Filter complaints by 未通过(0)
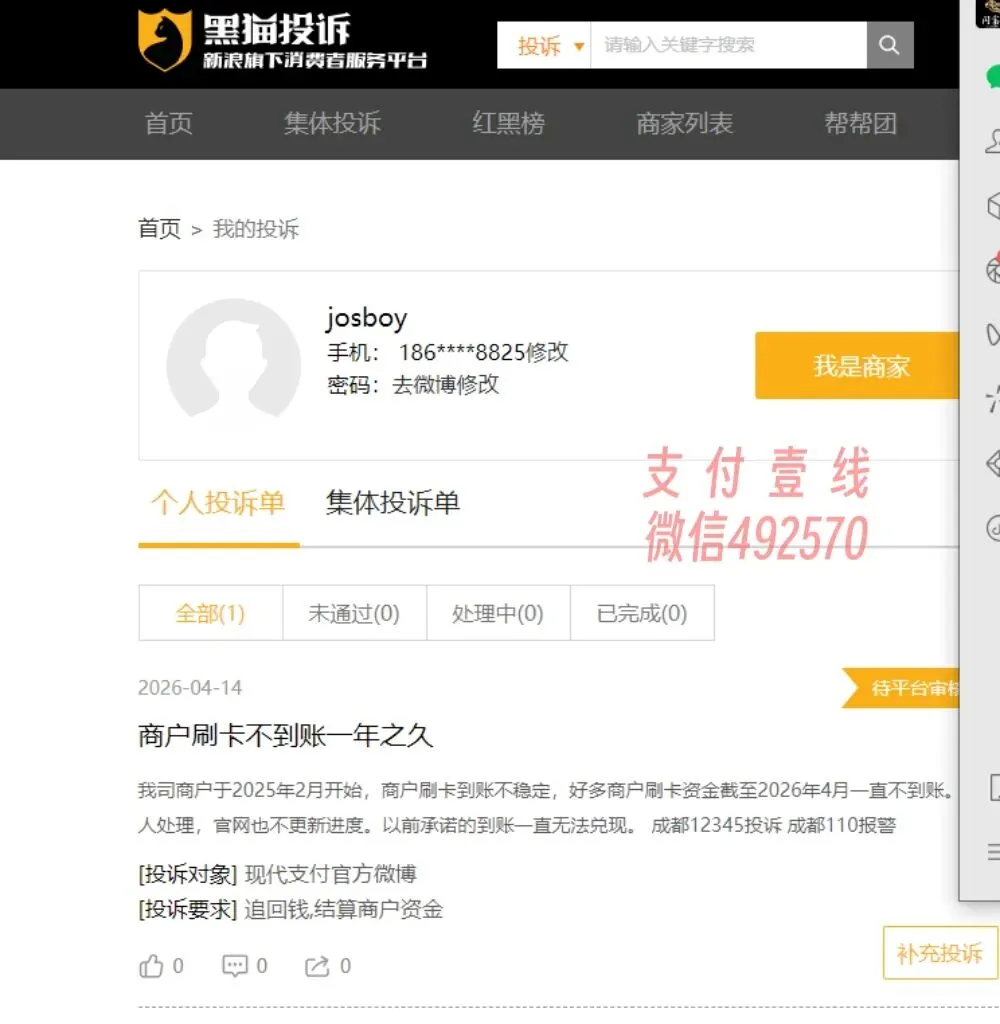This screenshot has height=1024, width=1000. point(355,613)
